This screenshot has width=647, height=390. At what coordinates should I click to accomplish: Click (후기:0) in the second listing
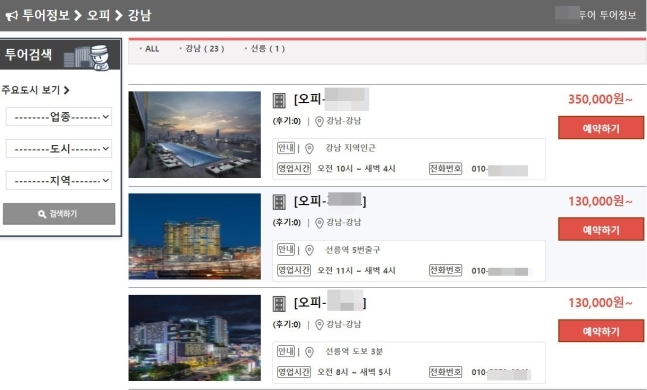pos(287,223)
